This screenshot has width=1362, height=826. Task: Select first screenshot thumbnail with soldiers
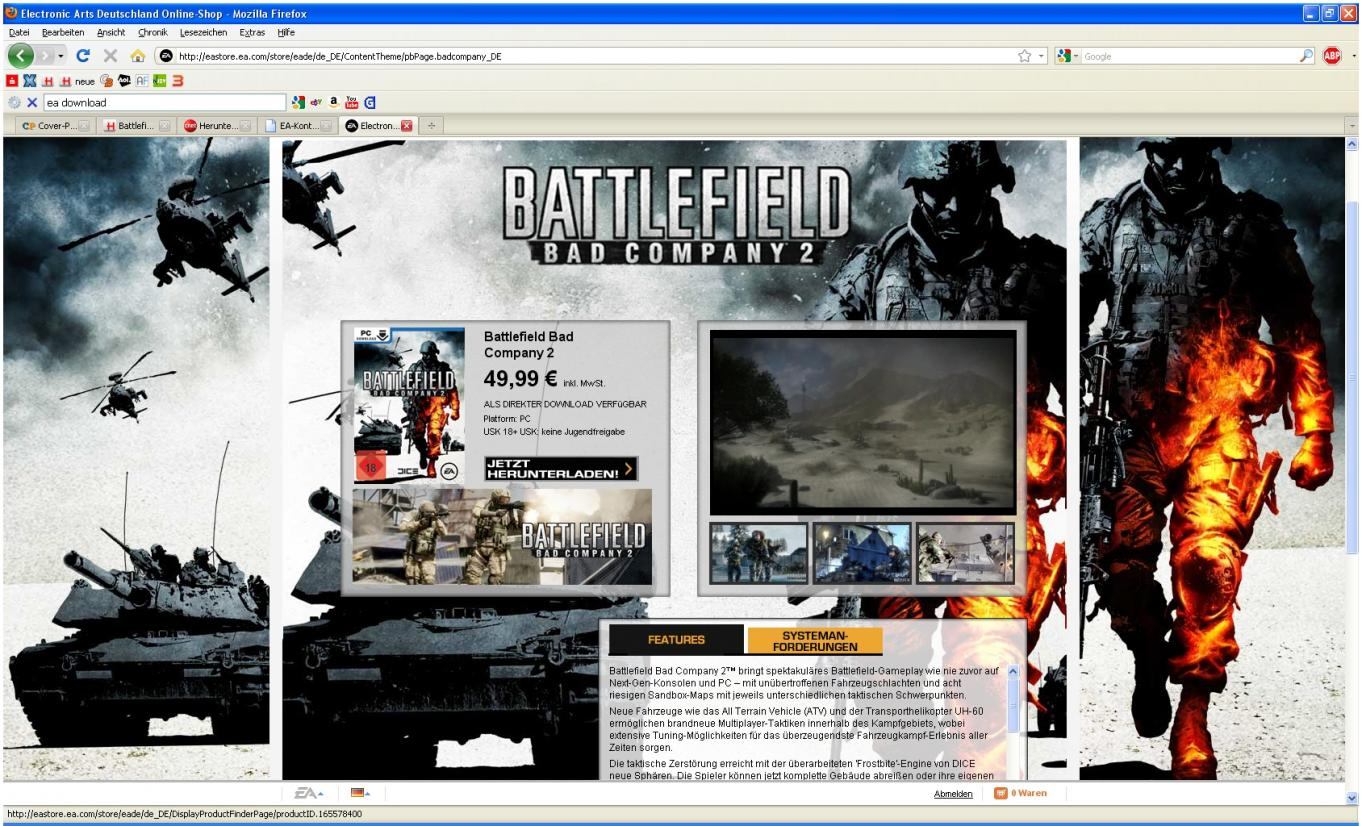point(759,553)
